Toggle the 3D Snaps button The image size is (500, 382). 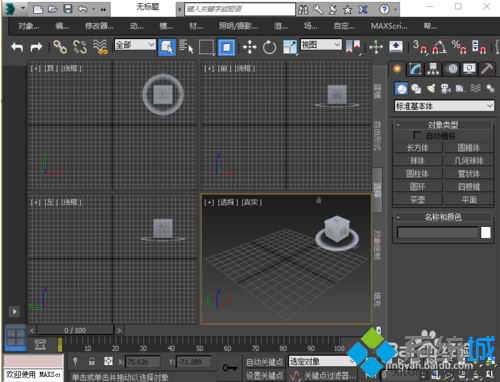tap(419, 47)
